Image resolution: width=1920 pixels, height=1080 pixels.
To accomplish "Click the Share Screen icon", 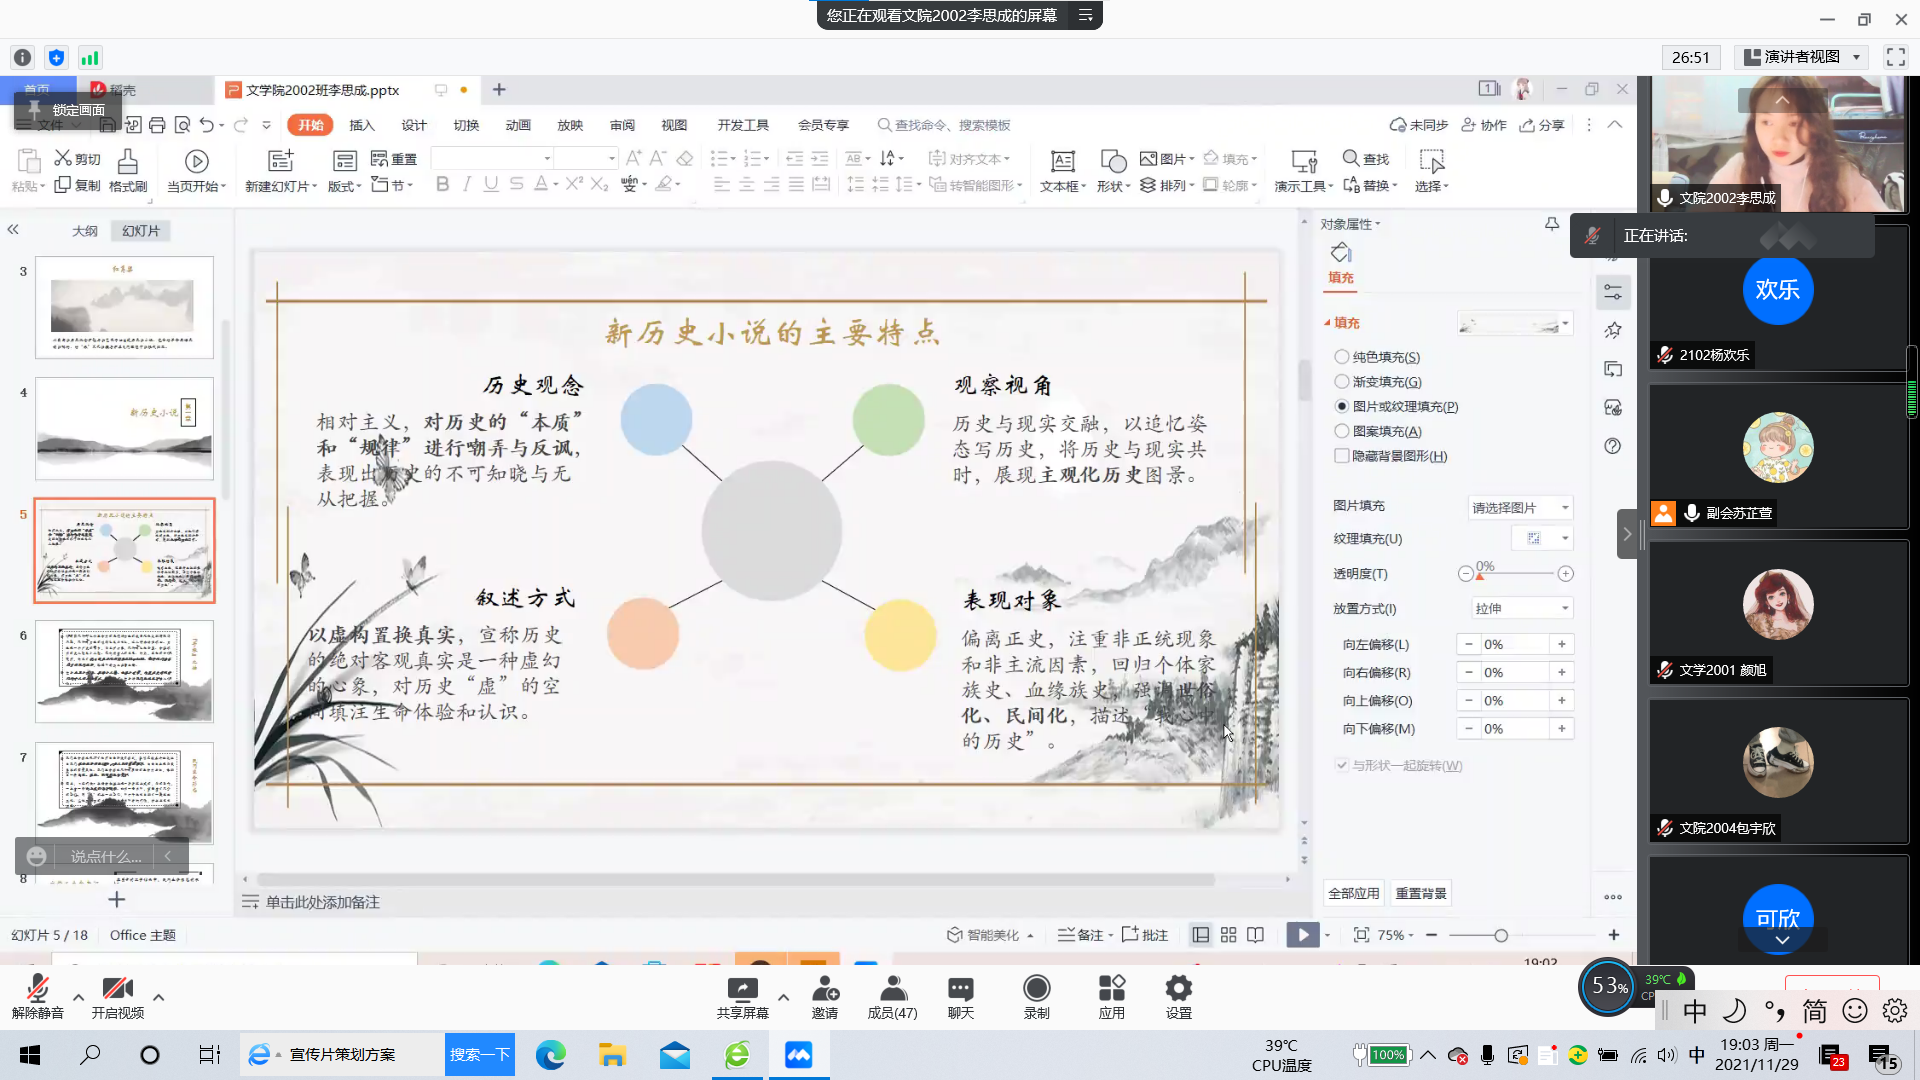I will point(742,989).
